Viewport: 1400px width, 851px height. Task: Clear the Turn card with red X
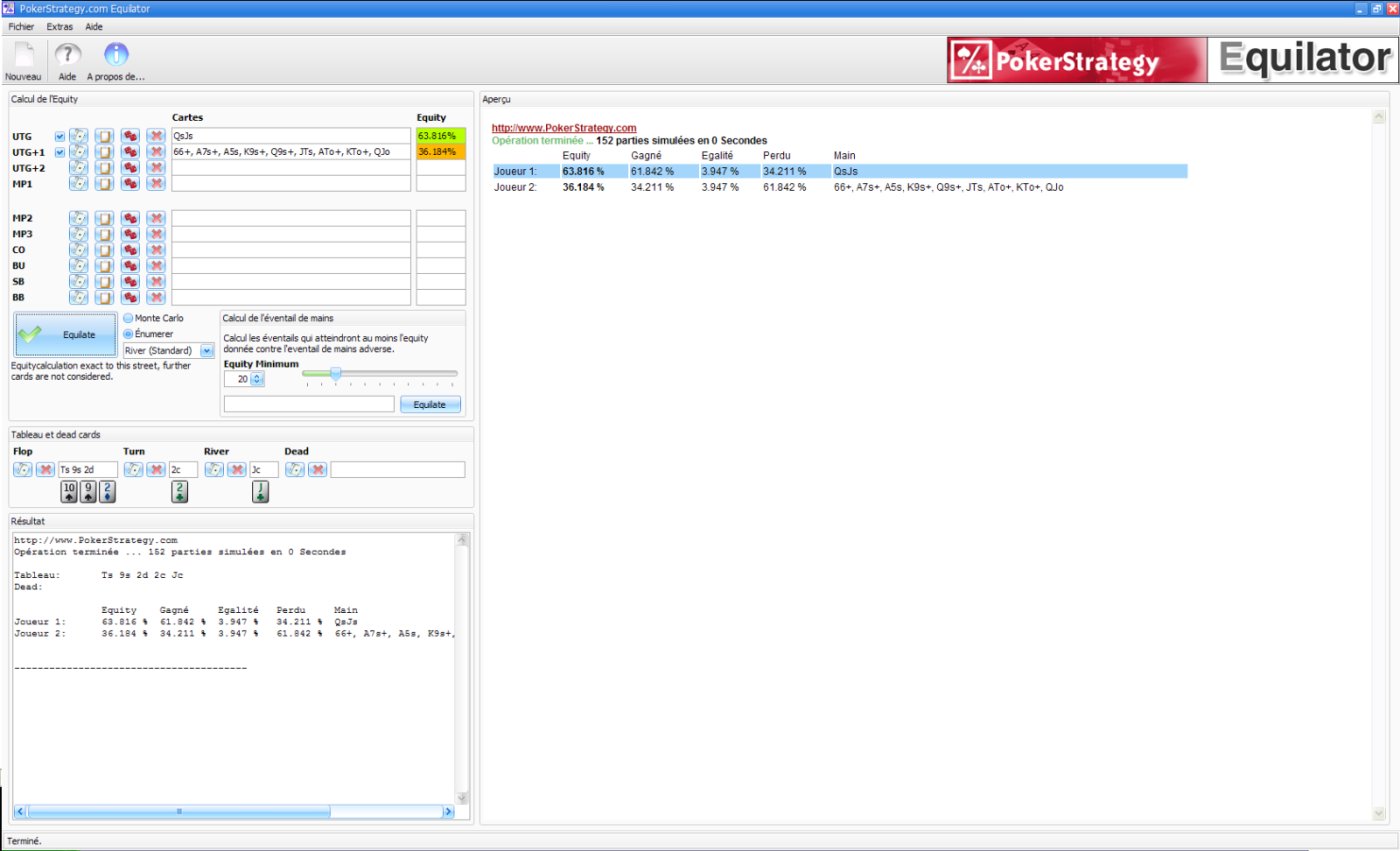click(157, 470)
